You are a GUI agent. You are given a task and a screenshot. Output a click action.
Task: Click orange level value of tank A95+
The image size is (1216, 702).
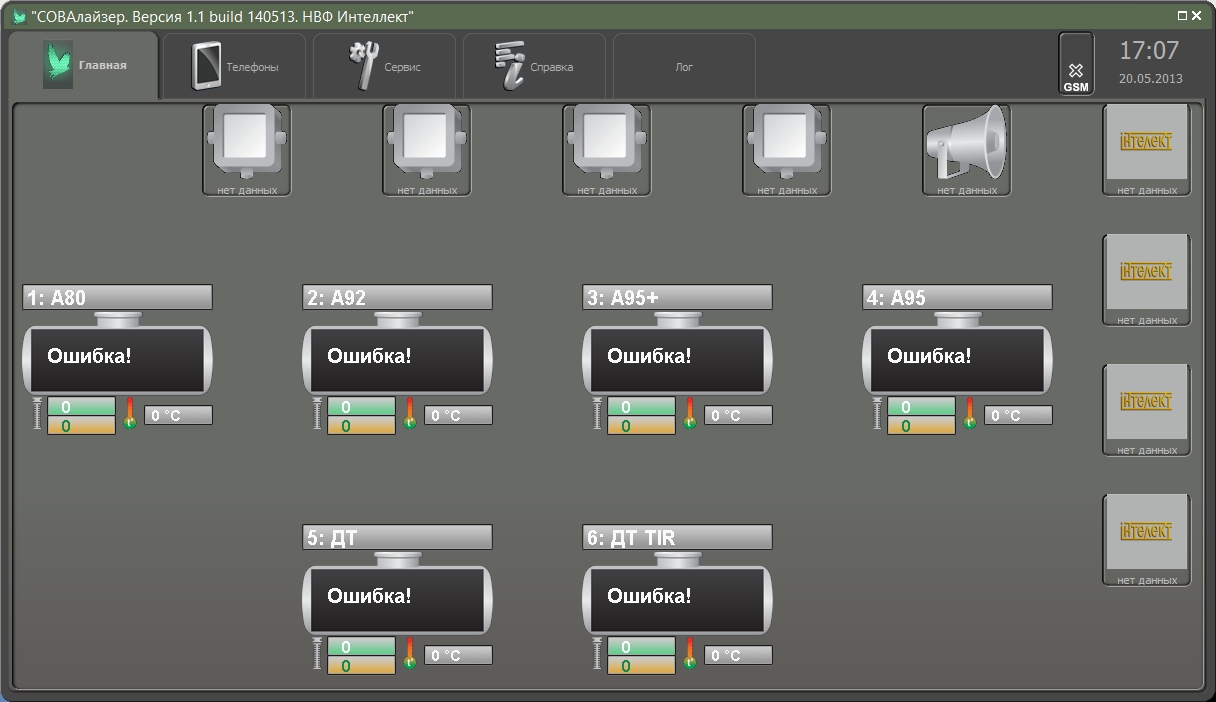[642, 426]
